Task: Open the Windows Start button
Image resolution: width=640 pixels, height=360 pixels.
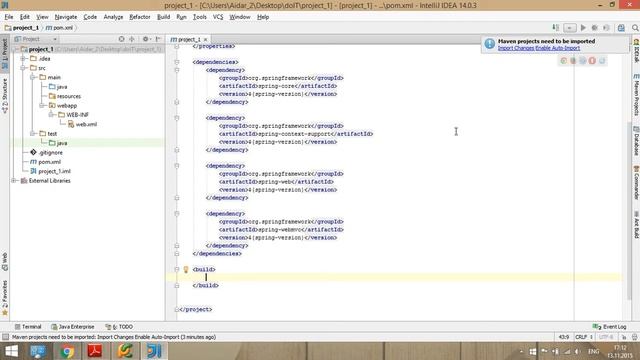Action: (x=11, y=351)
